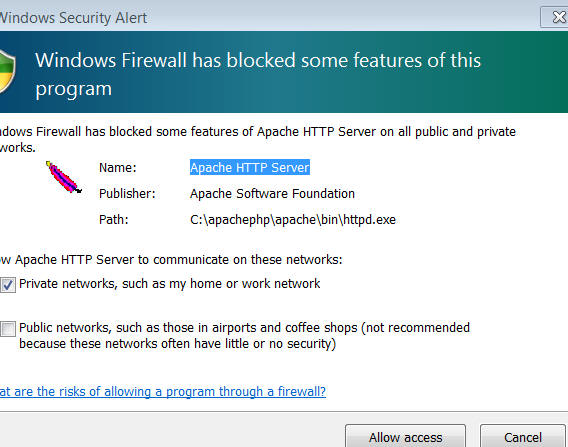Select the highlighted Apache HTTP Server name

click(x=250, y=167)
